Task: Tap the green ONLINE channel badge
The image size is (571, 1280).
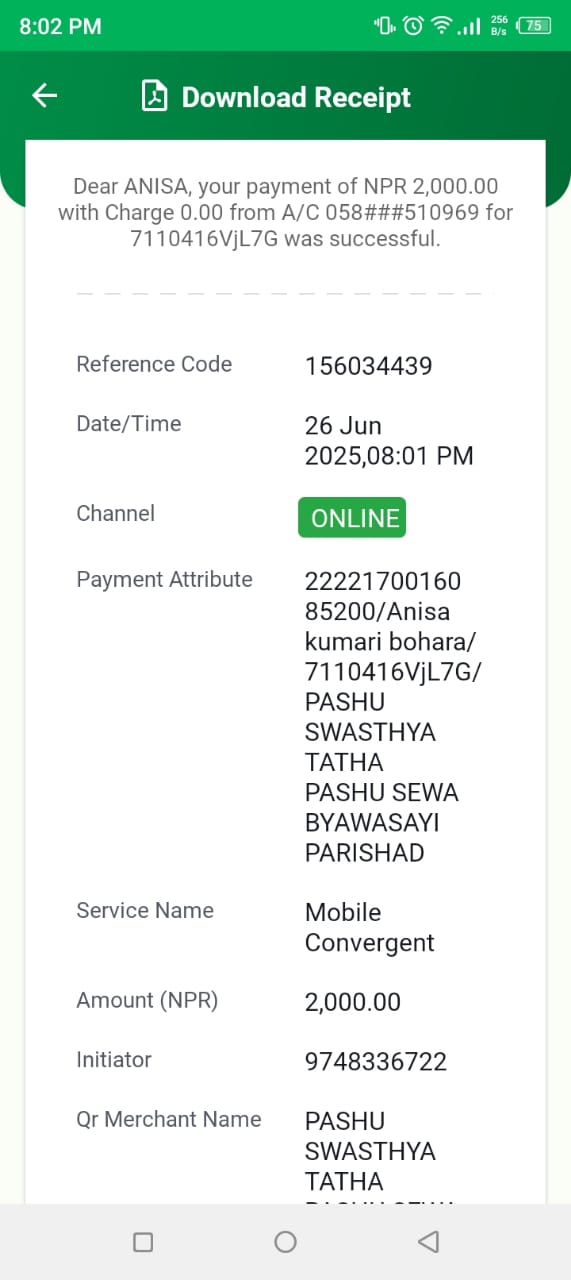Action: point(352,517)
